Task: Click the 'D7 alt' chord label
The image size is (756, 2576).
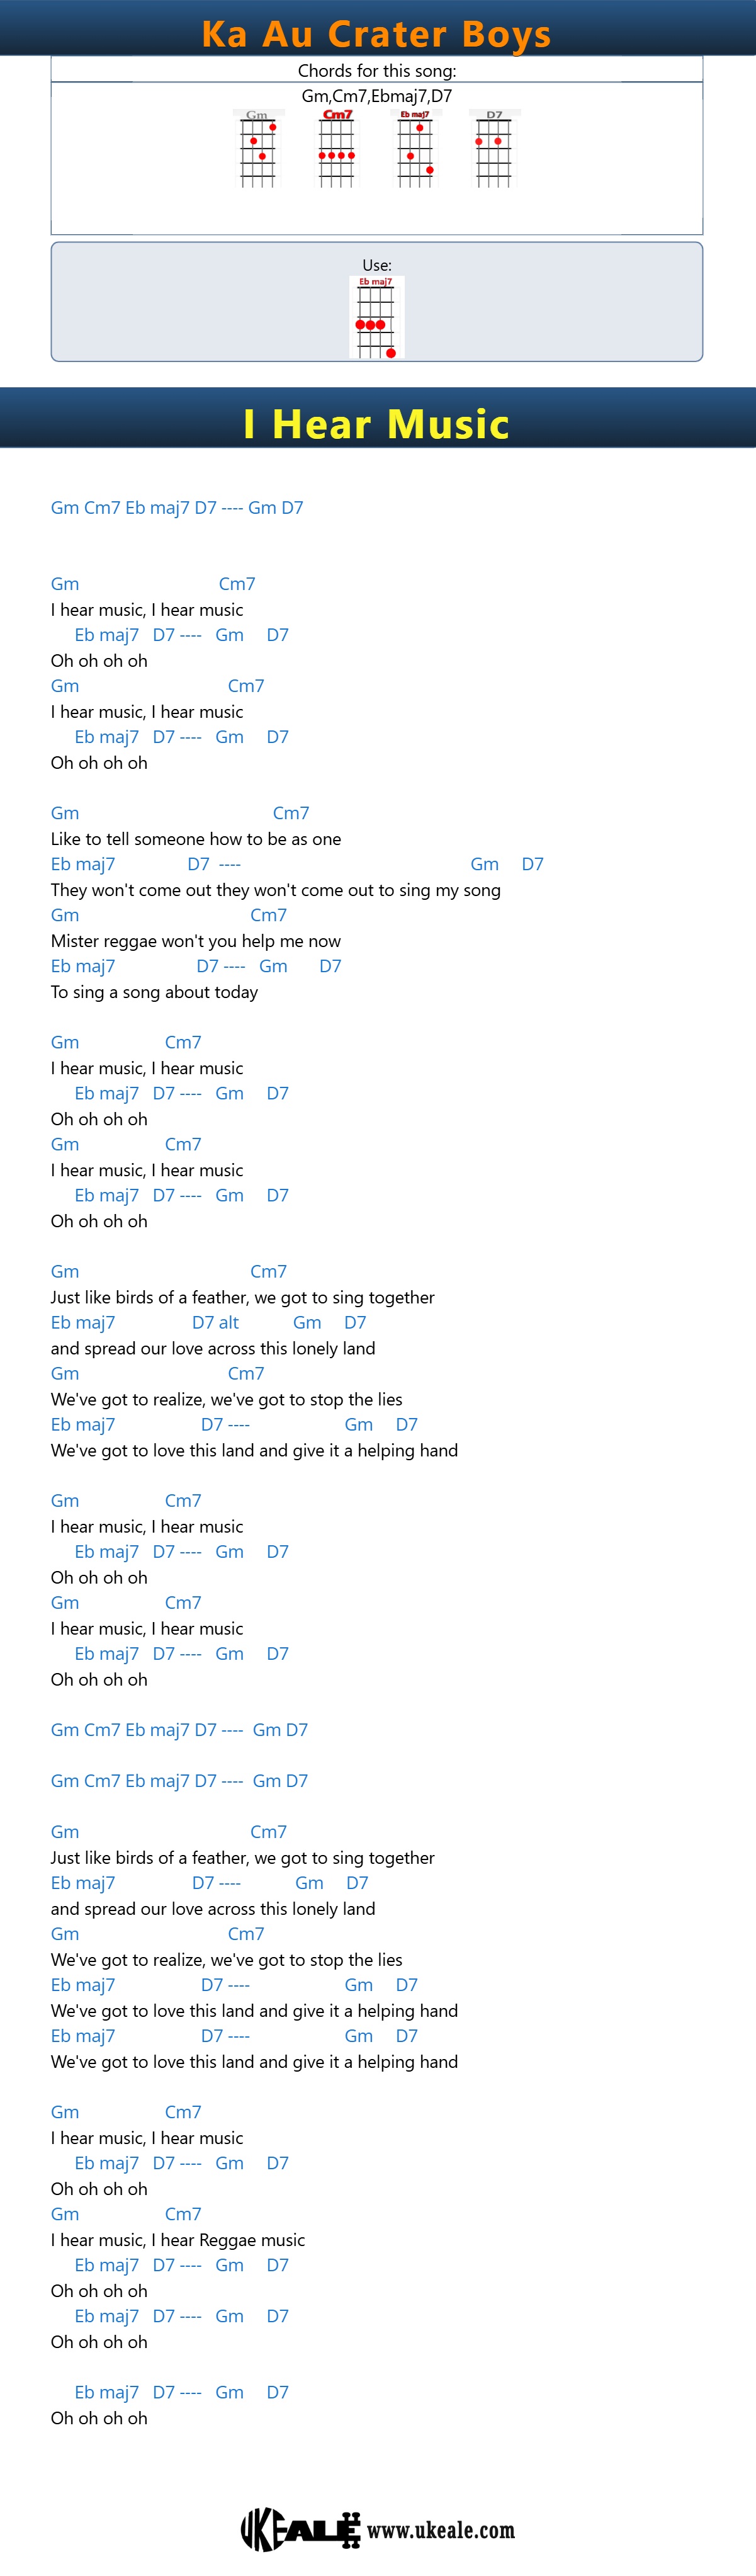Action: (216, 1323)
